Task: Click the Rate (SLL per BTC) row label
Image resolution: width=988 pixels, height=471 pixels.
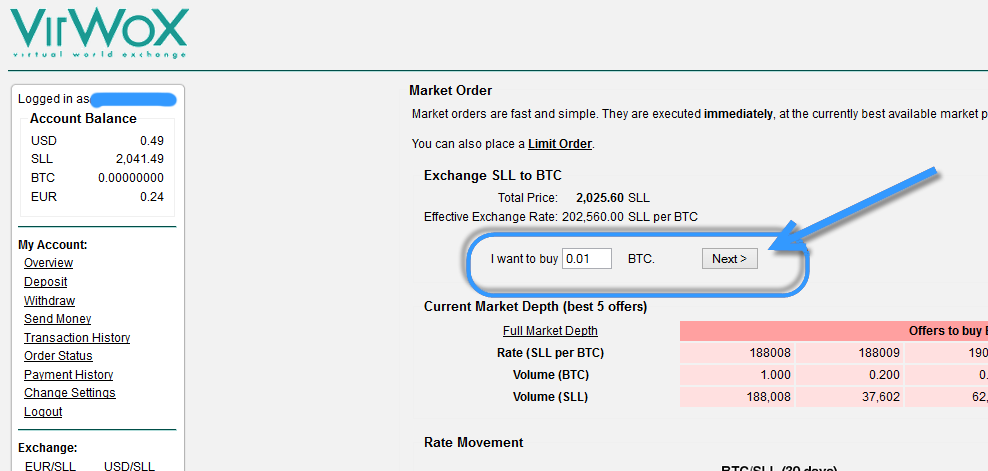Action: point(550,353)
